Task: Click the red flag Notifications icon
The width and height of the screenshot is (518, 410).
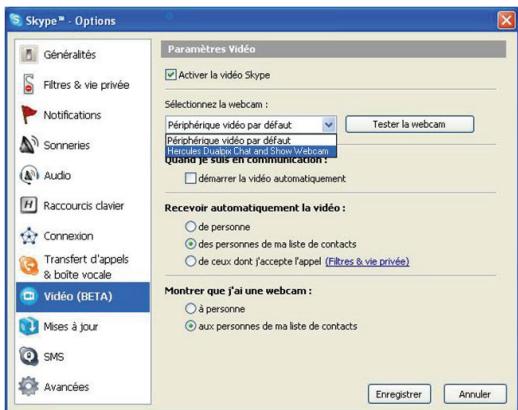Action: point(29,114)
